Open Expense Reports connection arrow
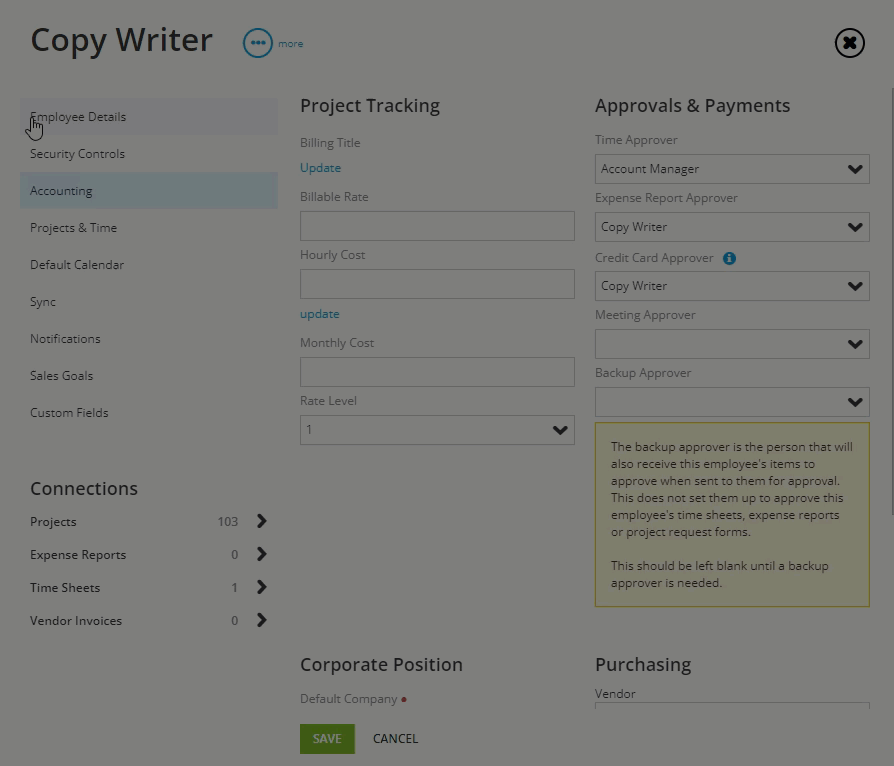 (x=262, y=554)
